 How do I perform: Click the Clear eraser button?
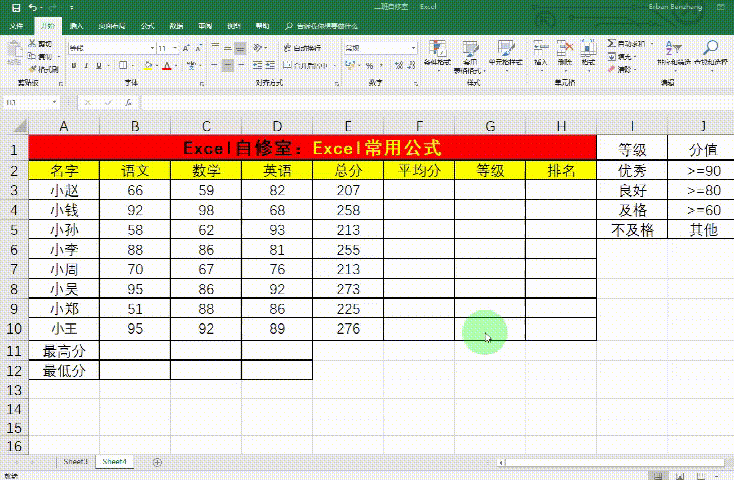(x=620, y=69)
